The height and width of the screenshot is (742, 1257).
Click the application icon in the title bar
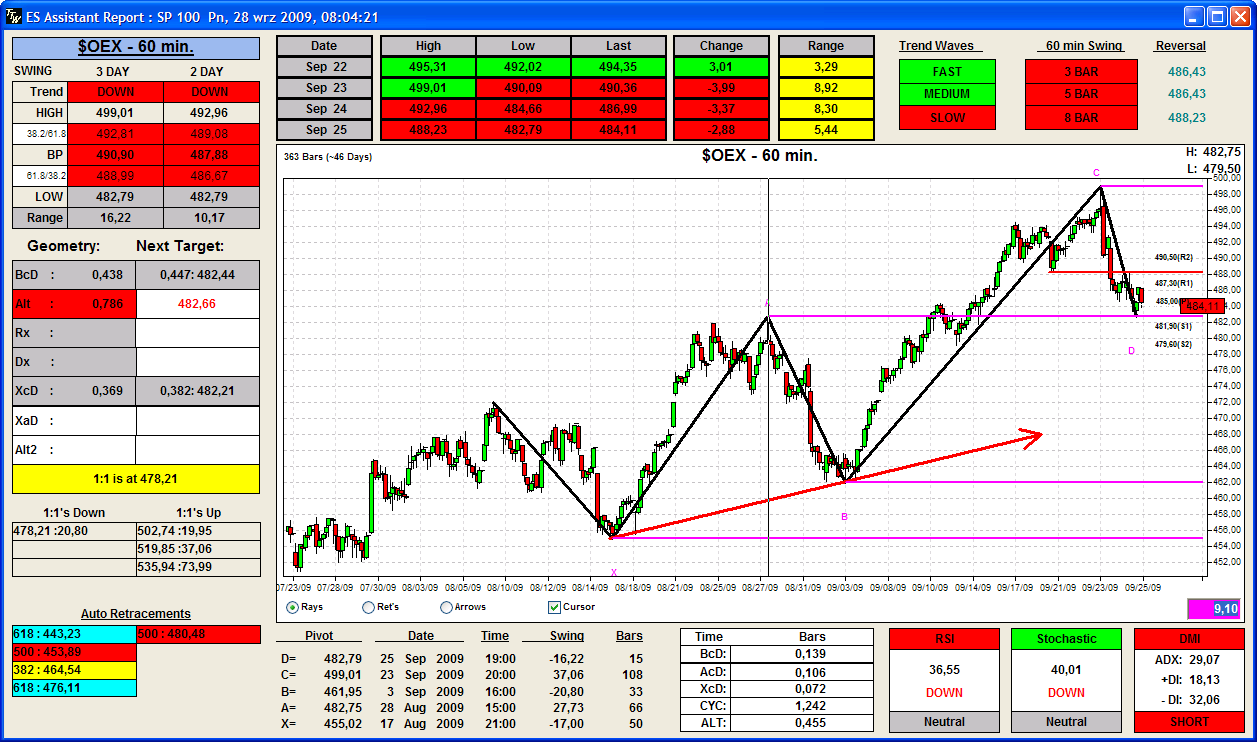(x=13, y=16)
